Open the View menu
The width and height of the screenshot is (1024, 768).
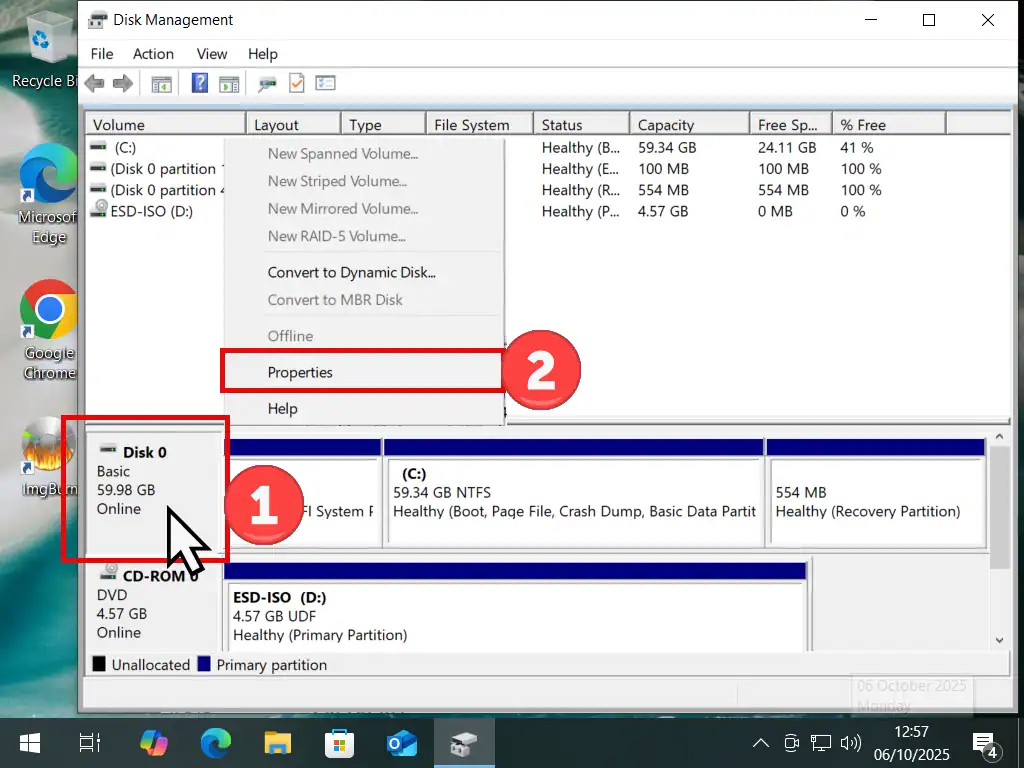point(211,54)
